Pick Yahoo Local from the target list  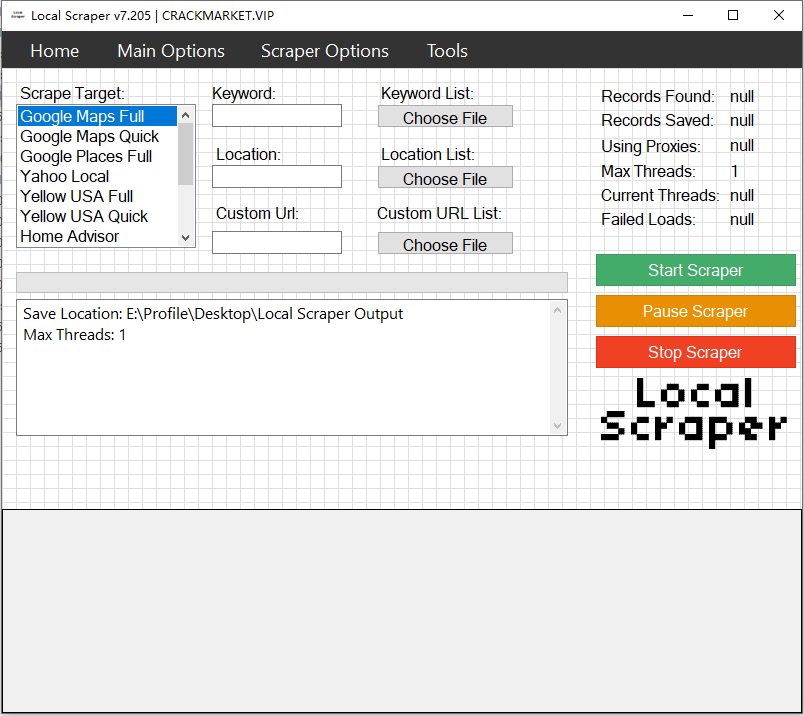point(97,176)
